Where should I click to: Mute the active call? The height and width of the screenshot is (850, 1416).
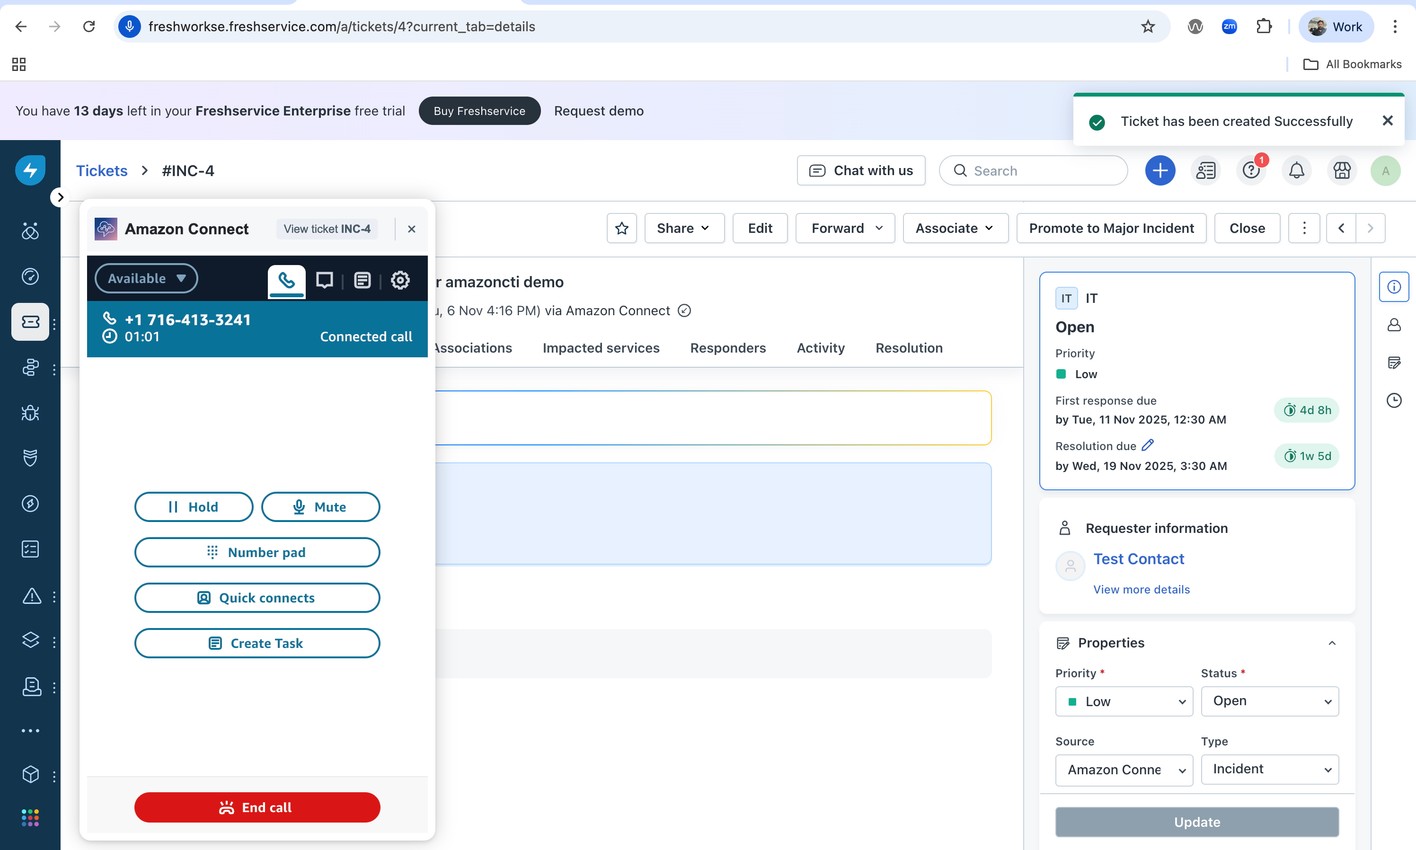tap(320, 507)
